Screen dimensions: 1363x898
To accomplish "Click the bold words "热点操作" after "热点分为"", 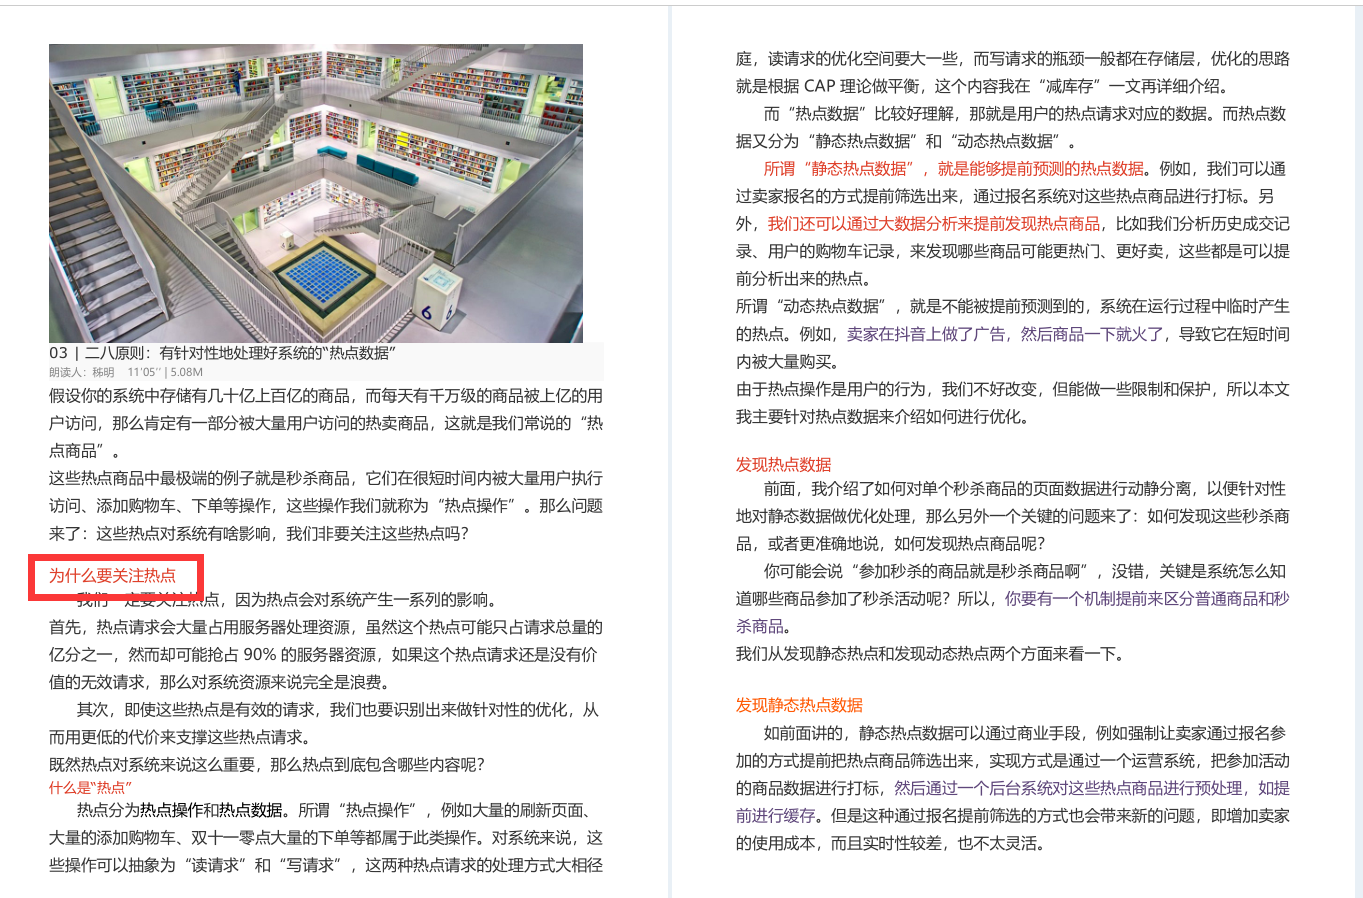I will [172, 810].
